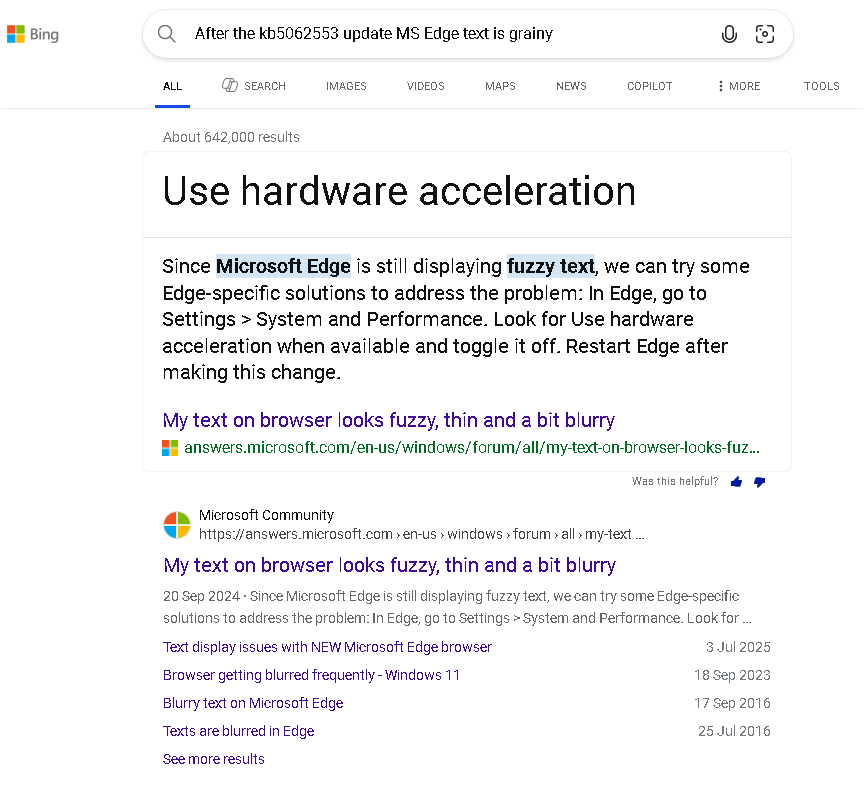
Task: Click the Microsoft Community favicon
Action: (177, 524)
